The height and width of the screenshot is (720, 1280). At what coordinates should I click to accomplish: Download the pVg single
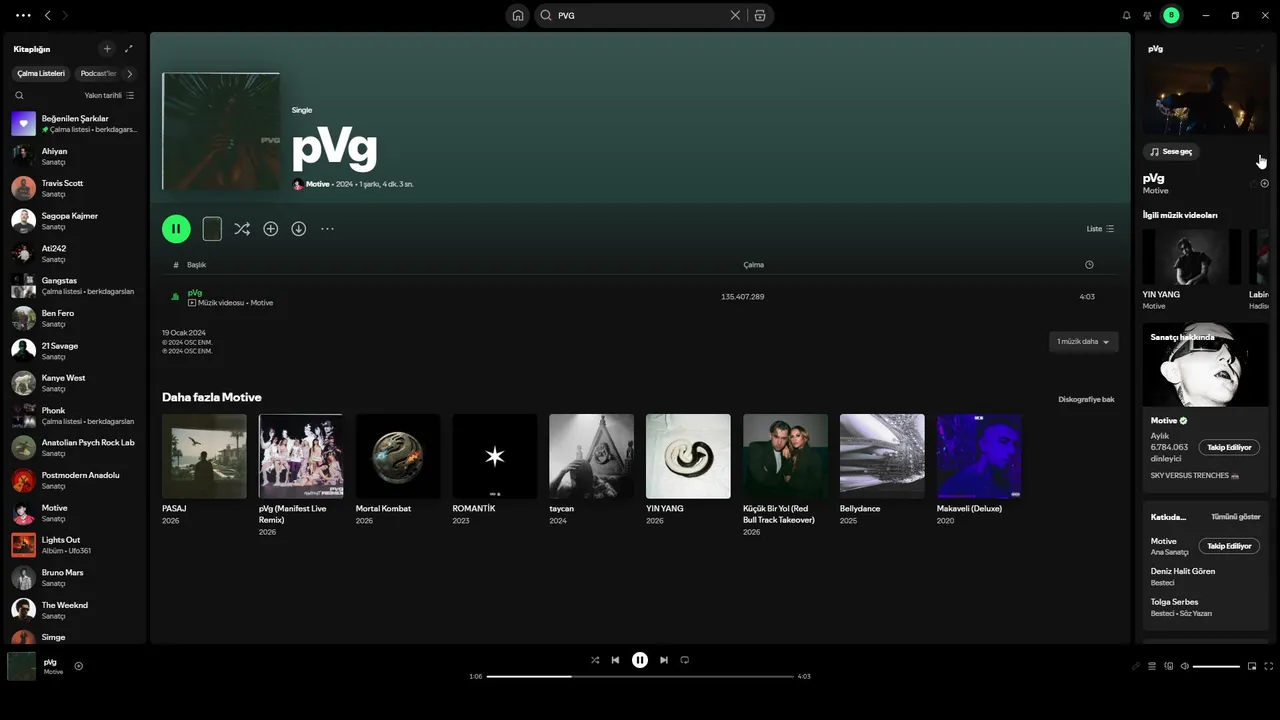tap(298, 229)
